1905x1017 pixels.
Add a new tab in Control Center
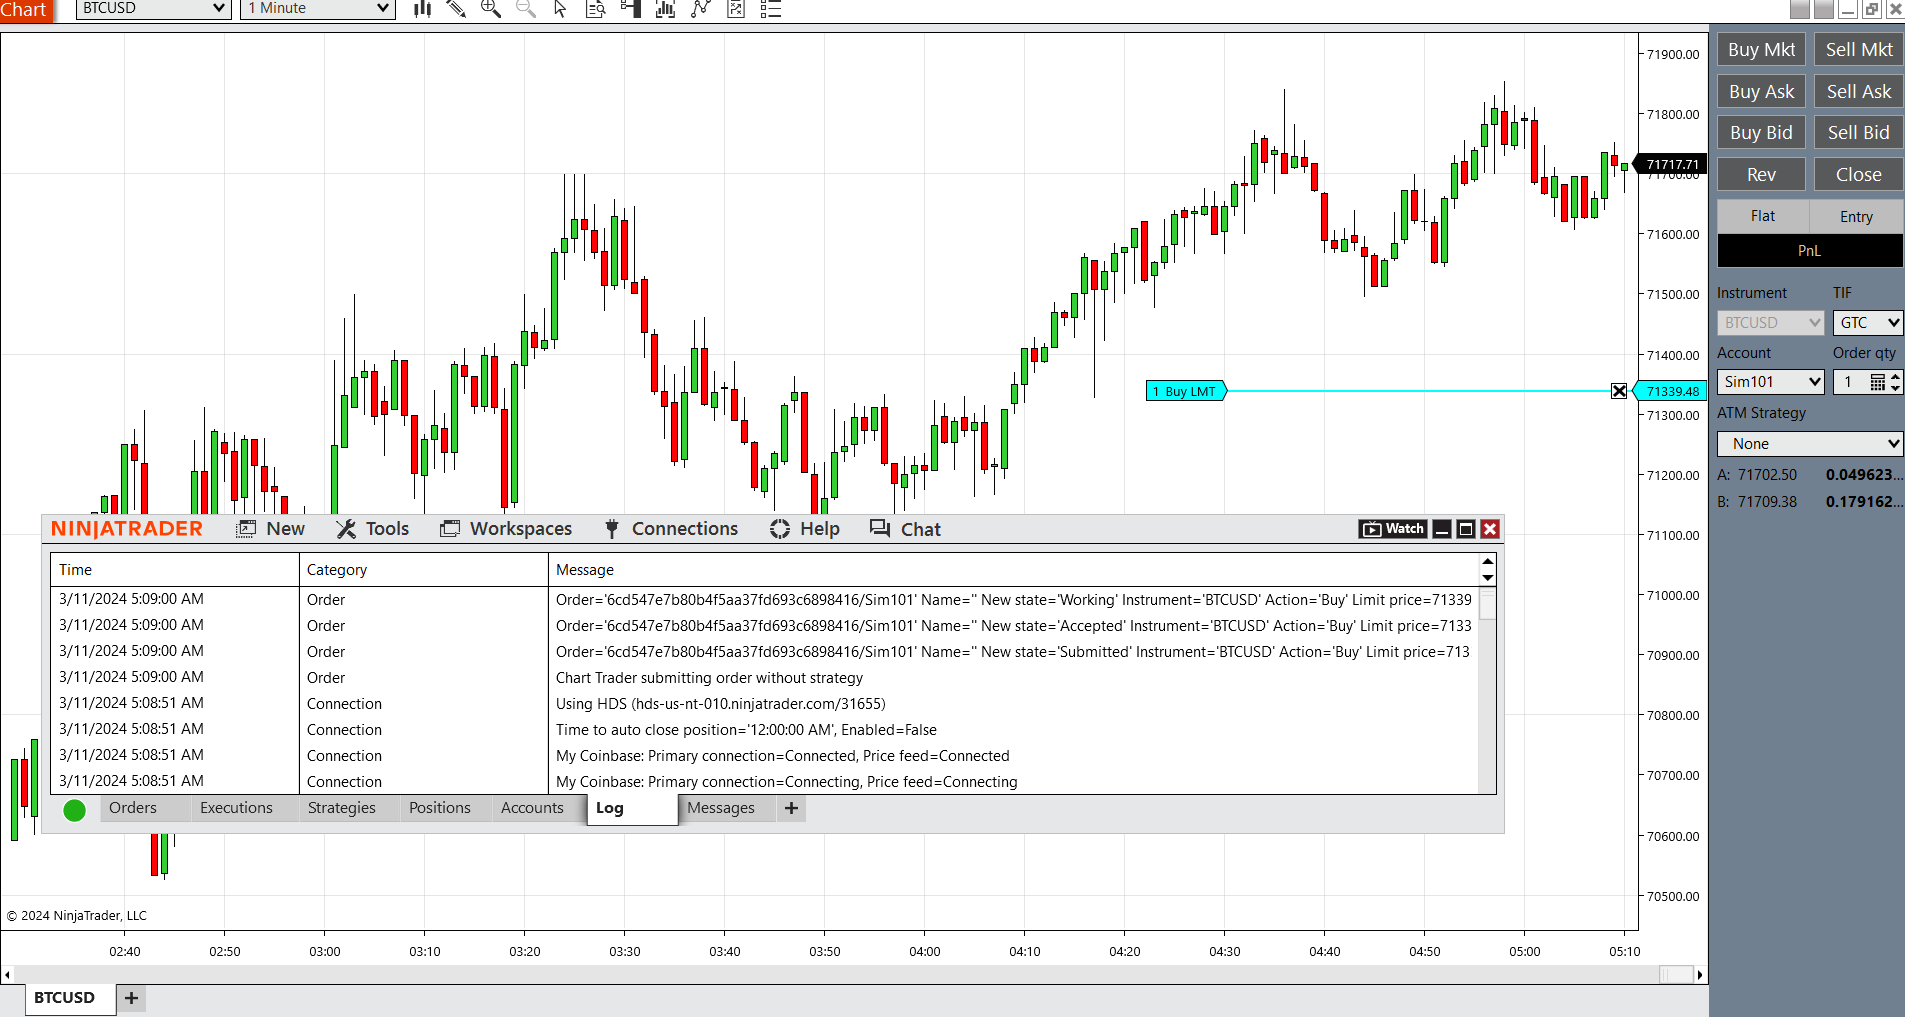pyautogui.click(x=791, y=808)
